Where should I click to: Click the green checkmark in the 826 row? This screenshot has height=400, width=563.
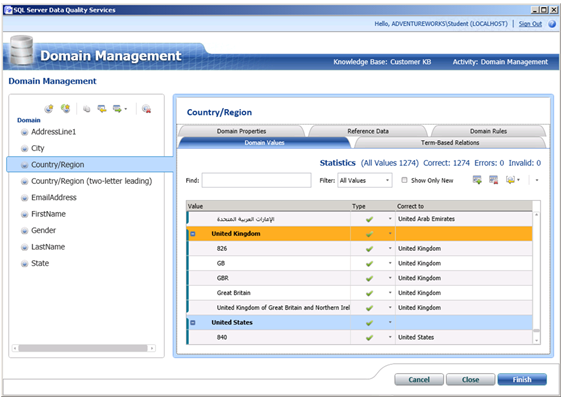(369, 249)
